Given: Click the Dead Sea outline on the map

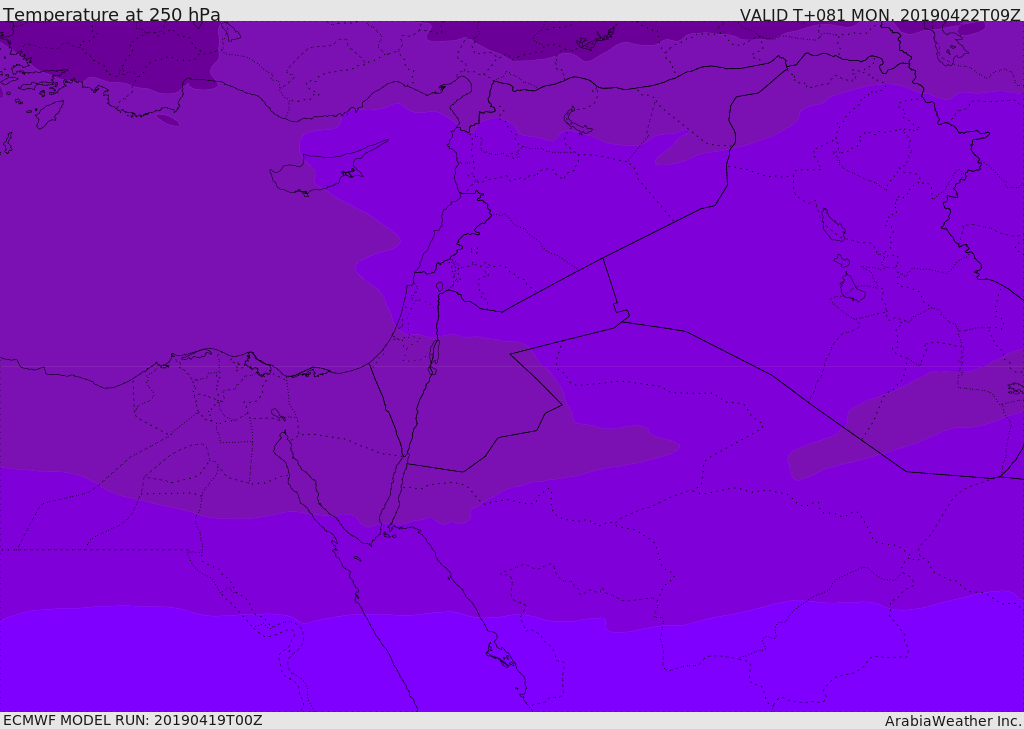Looking at the screenshot, I should point(434,357).
